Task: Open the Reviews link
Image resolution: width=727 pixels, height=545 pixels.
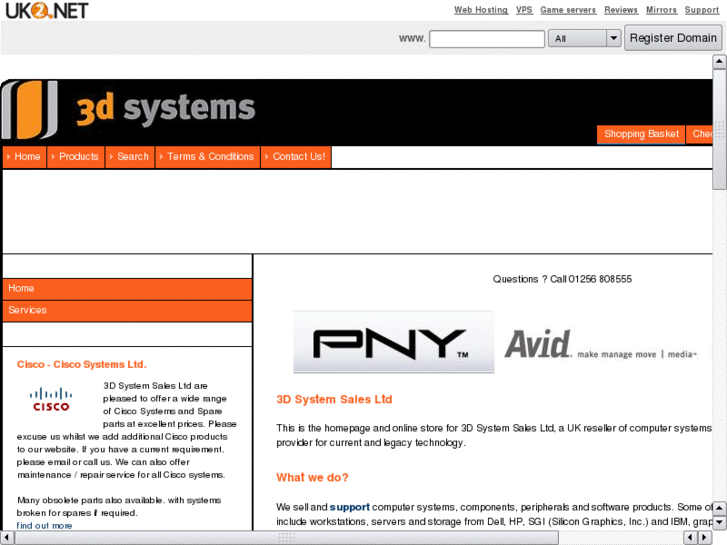Action: 621,10
